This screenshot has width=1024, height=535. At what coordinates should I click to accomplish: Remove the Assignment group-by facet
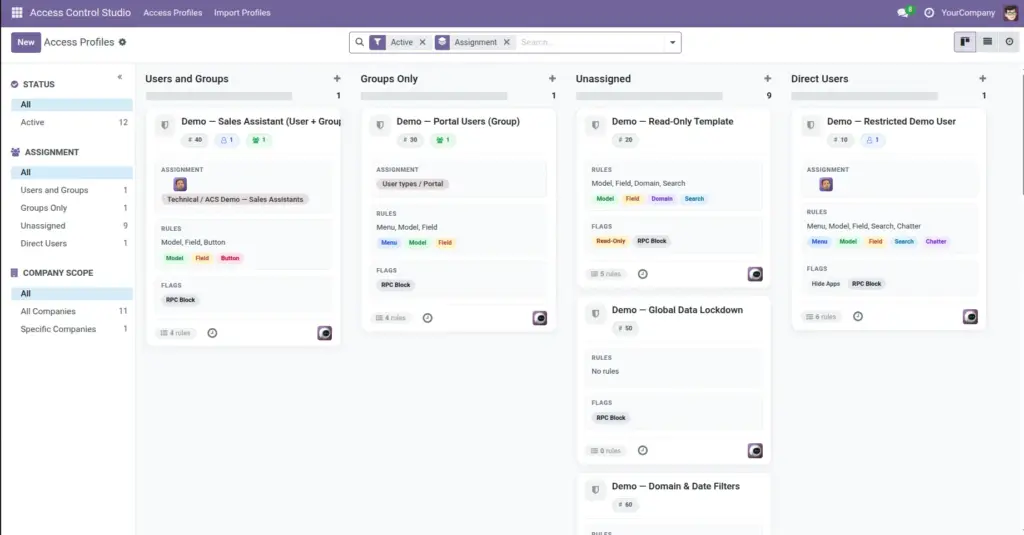pyautogui.click(x=506, y=42)
